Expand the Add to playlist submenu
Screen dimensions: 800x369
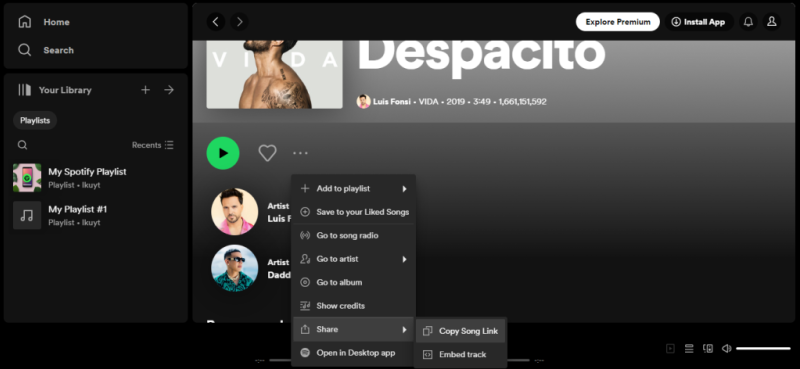point(354,189)
